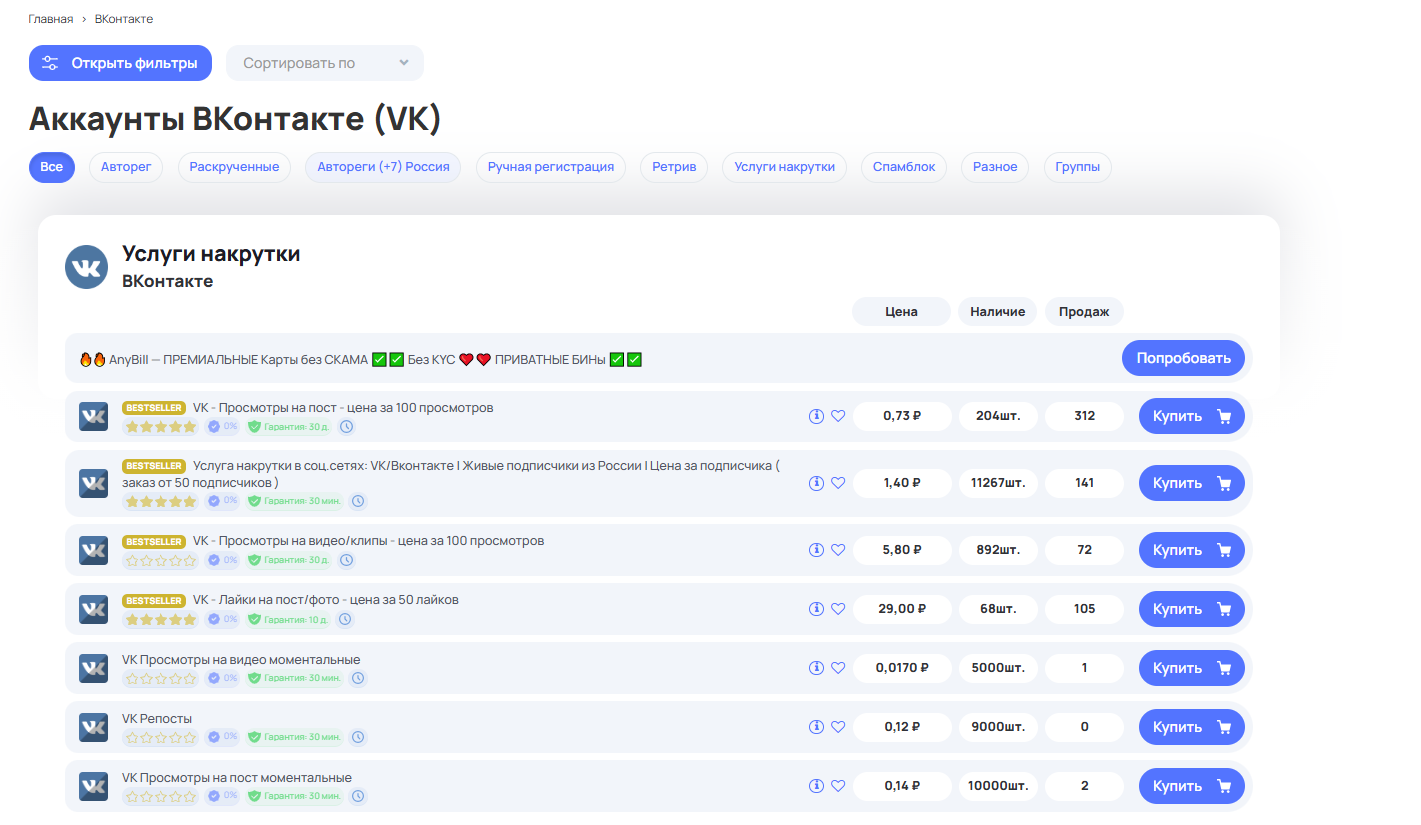The height and width of the screenshot is (825, 1421).
Task: Click BESTSELLER badge on Просмотры на видео/клипы
Action: (x=154, y=541)
